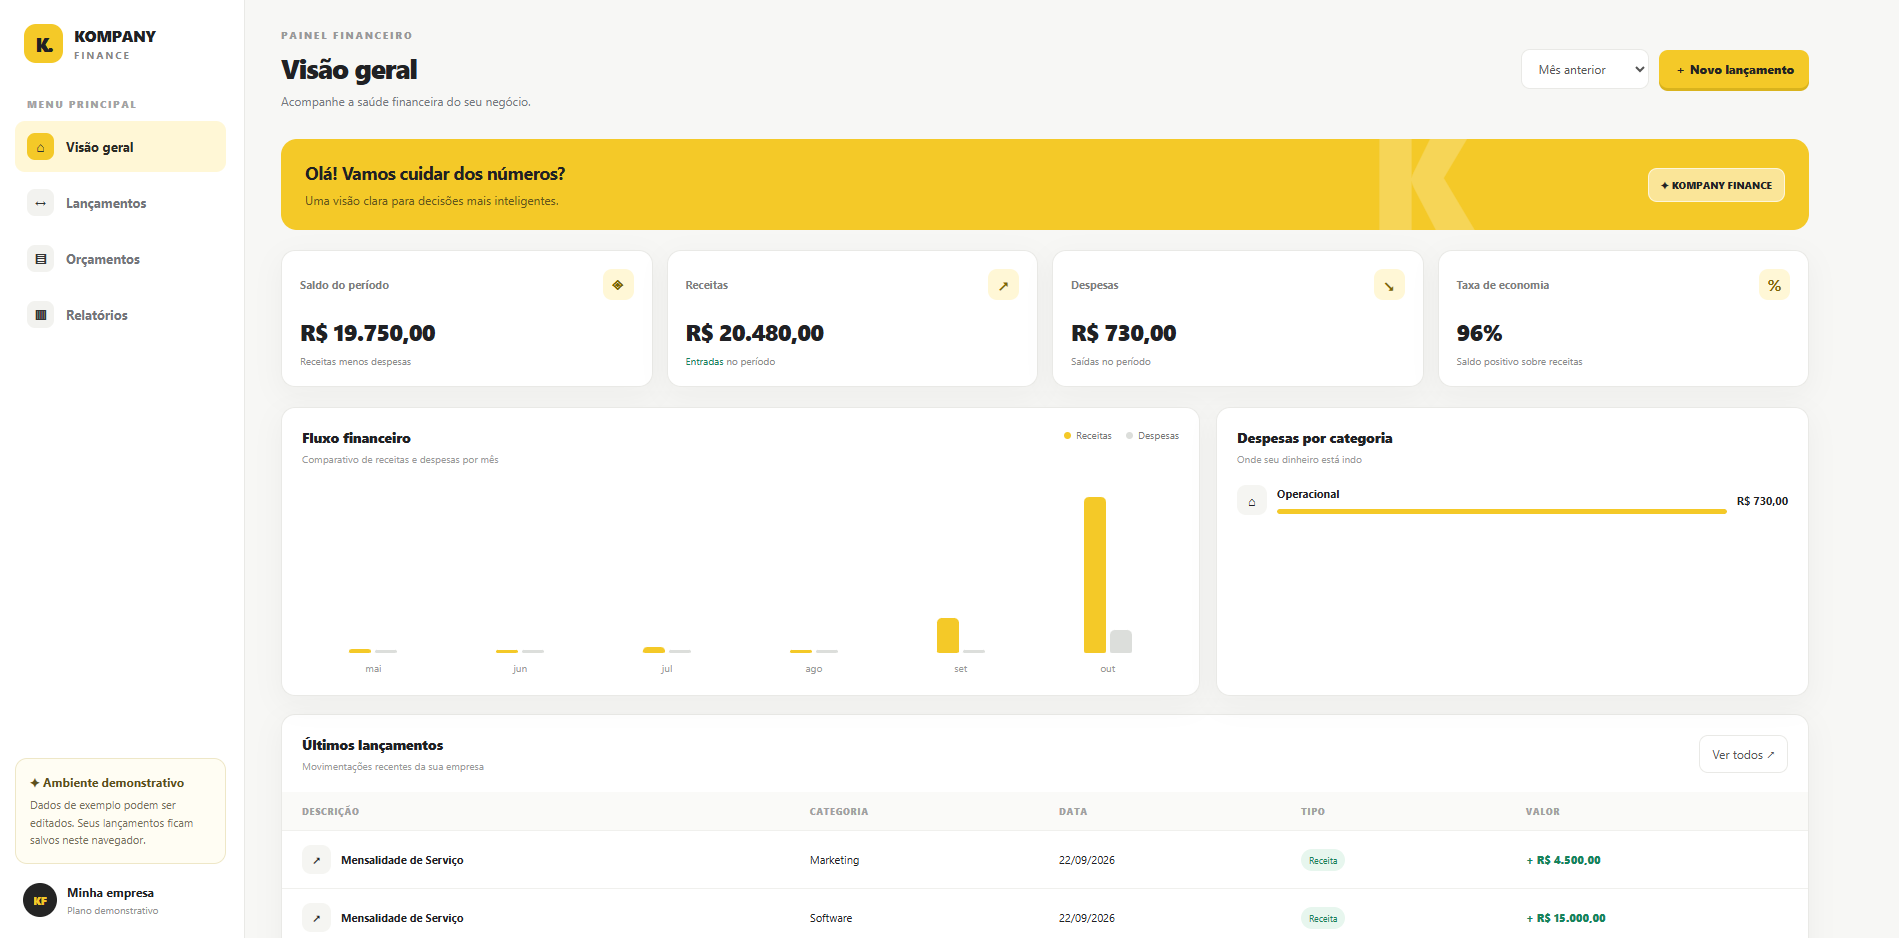Click the Operacional category home icon
This screenshot has height=938, width=1899.
[x=1252, y=500]
